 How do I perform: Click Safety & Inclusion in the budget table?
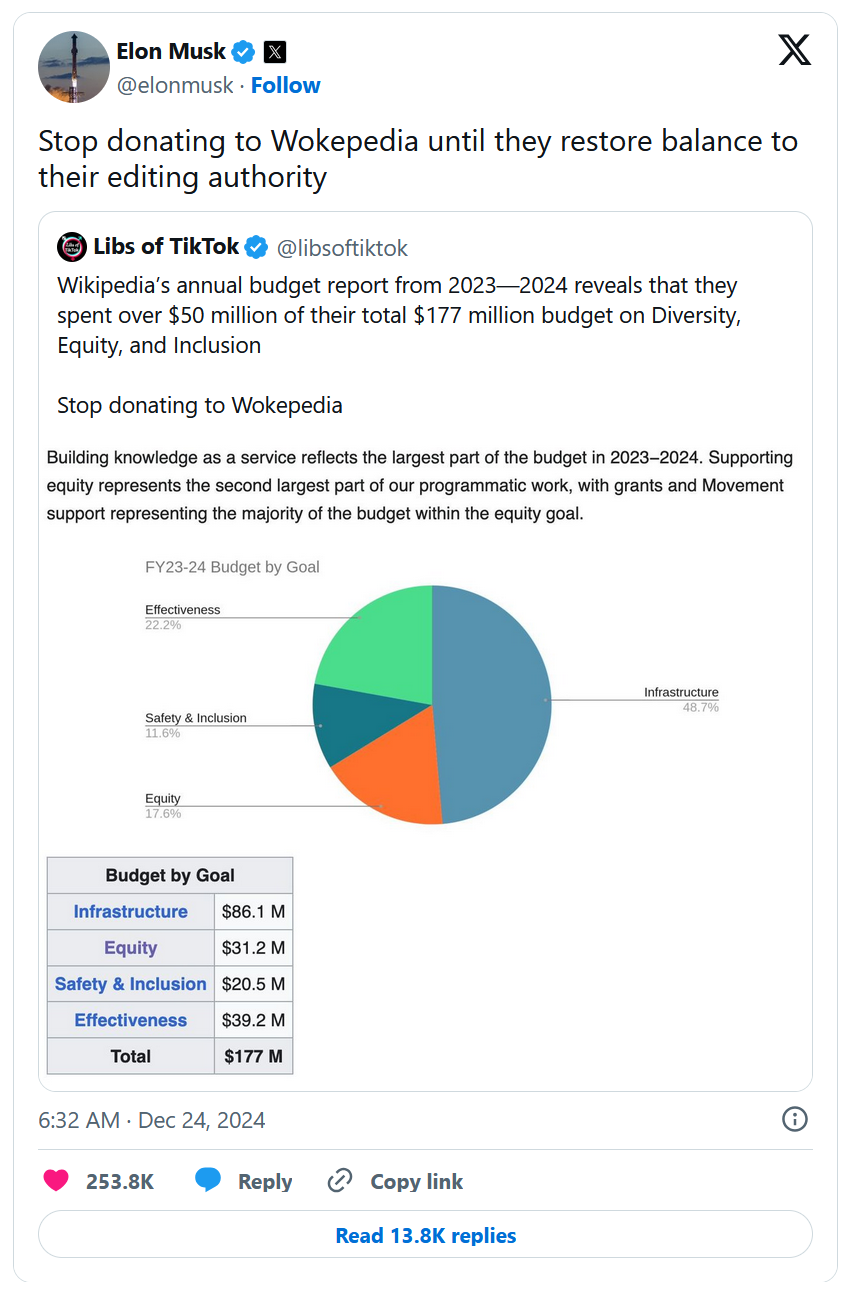131,984
